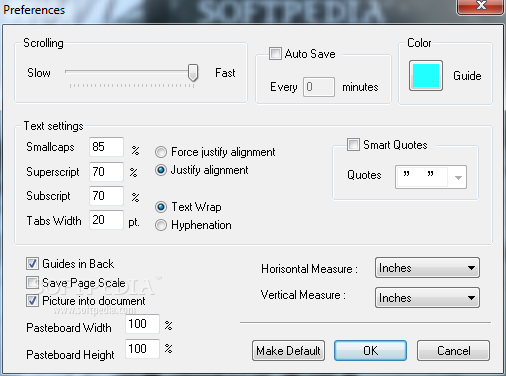Uncheck Guides in Back option

coord(32,264)
